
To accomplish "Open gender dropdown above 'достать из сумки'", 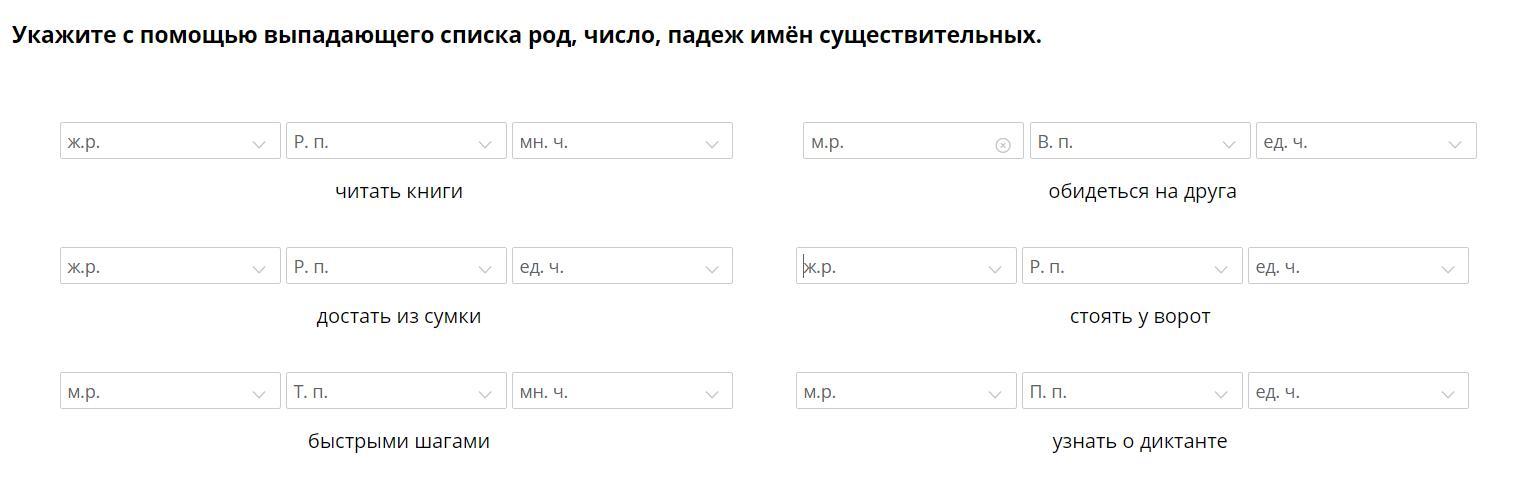I will 170,266.
